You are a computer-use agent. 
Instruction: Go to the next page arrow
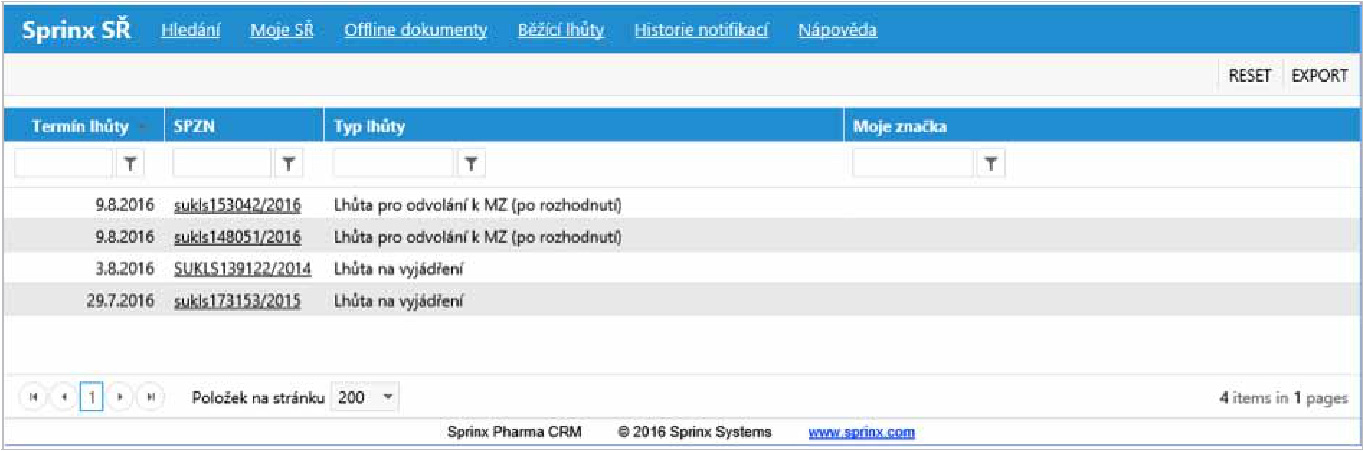120,397
